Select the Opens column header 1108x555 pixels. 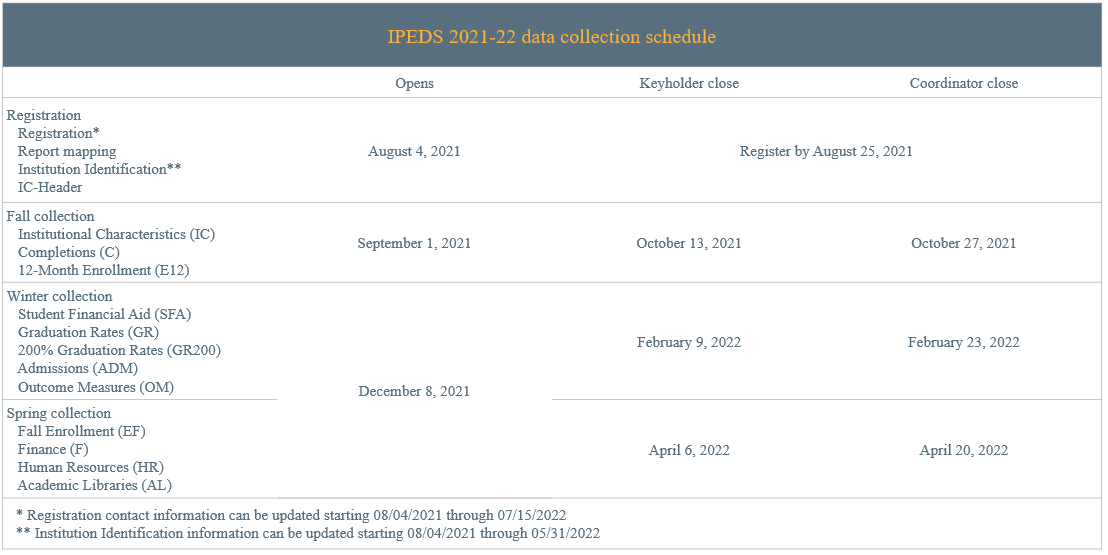(415, 83)
